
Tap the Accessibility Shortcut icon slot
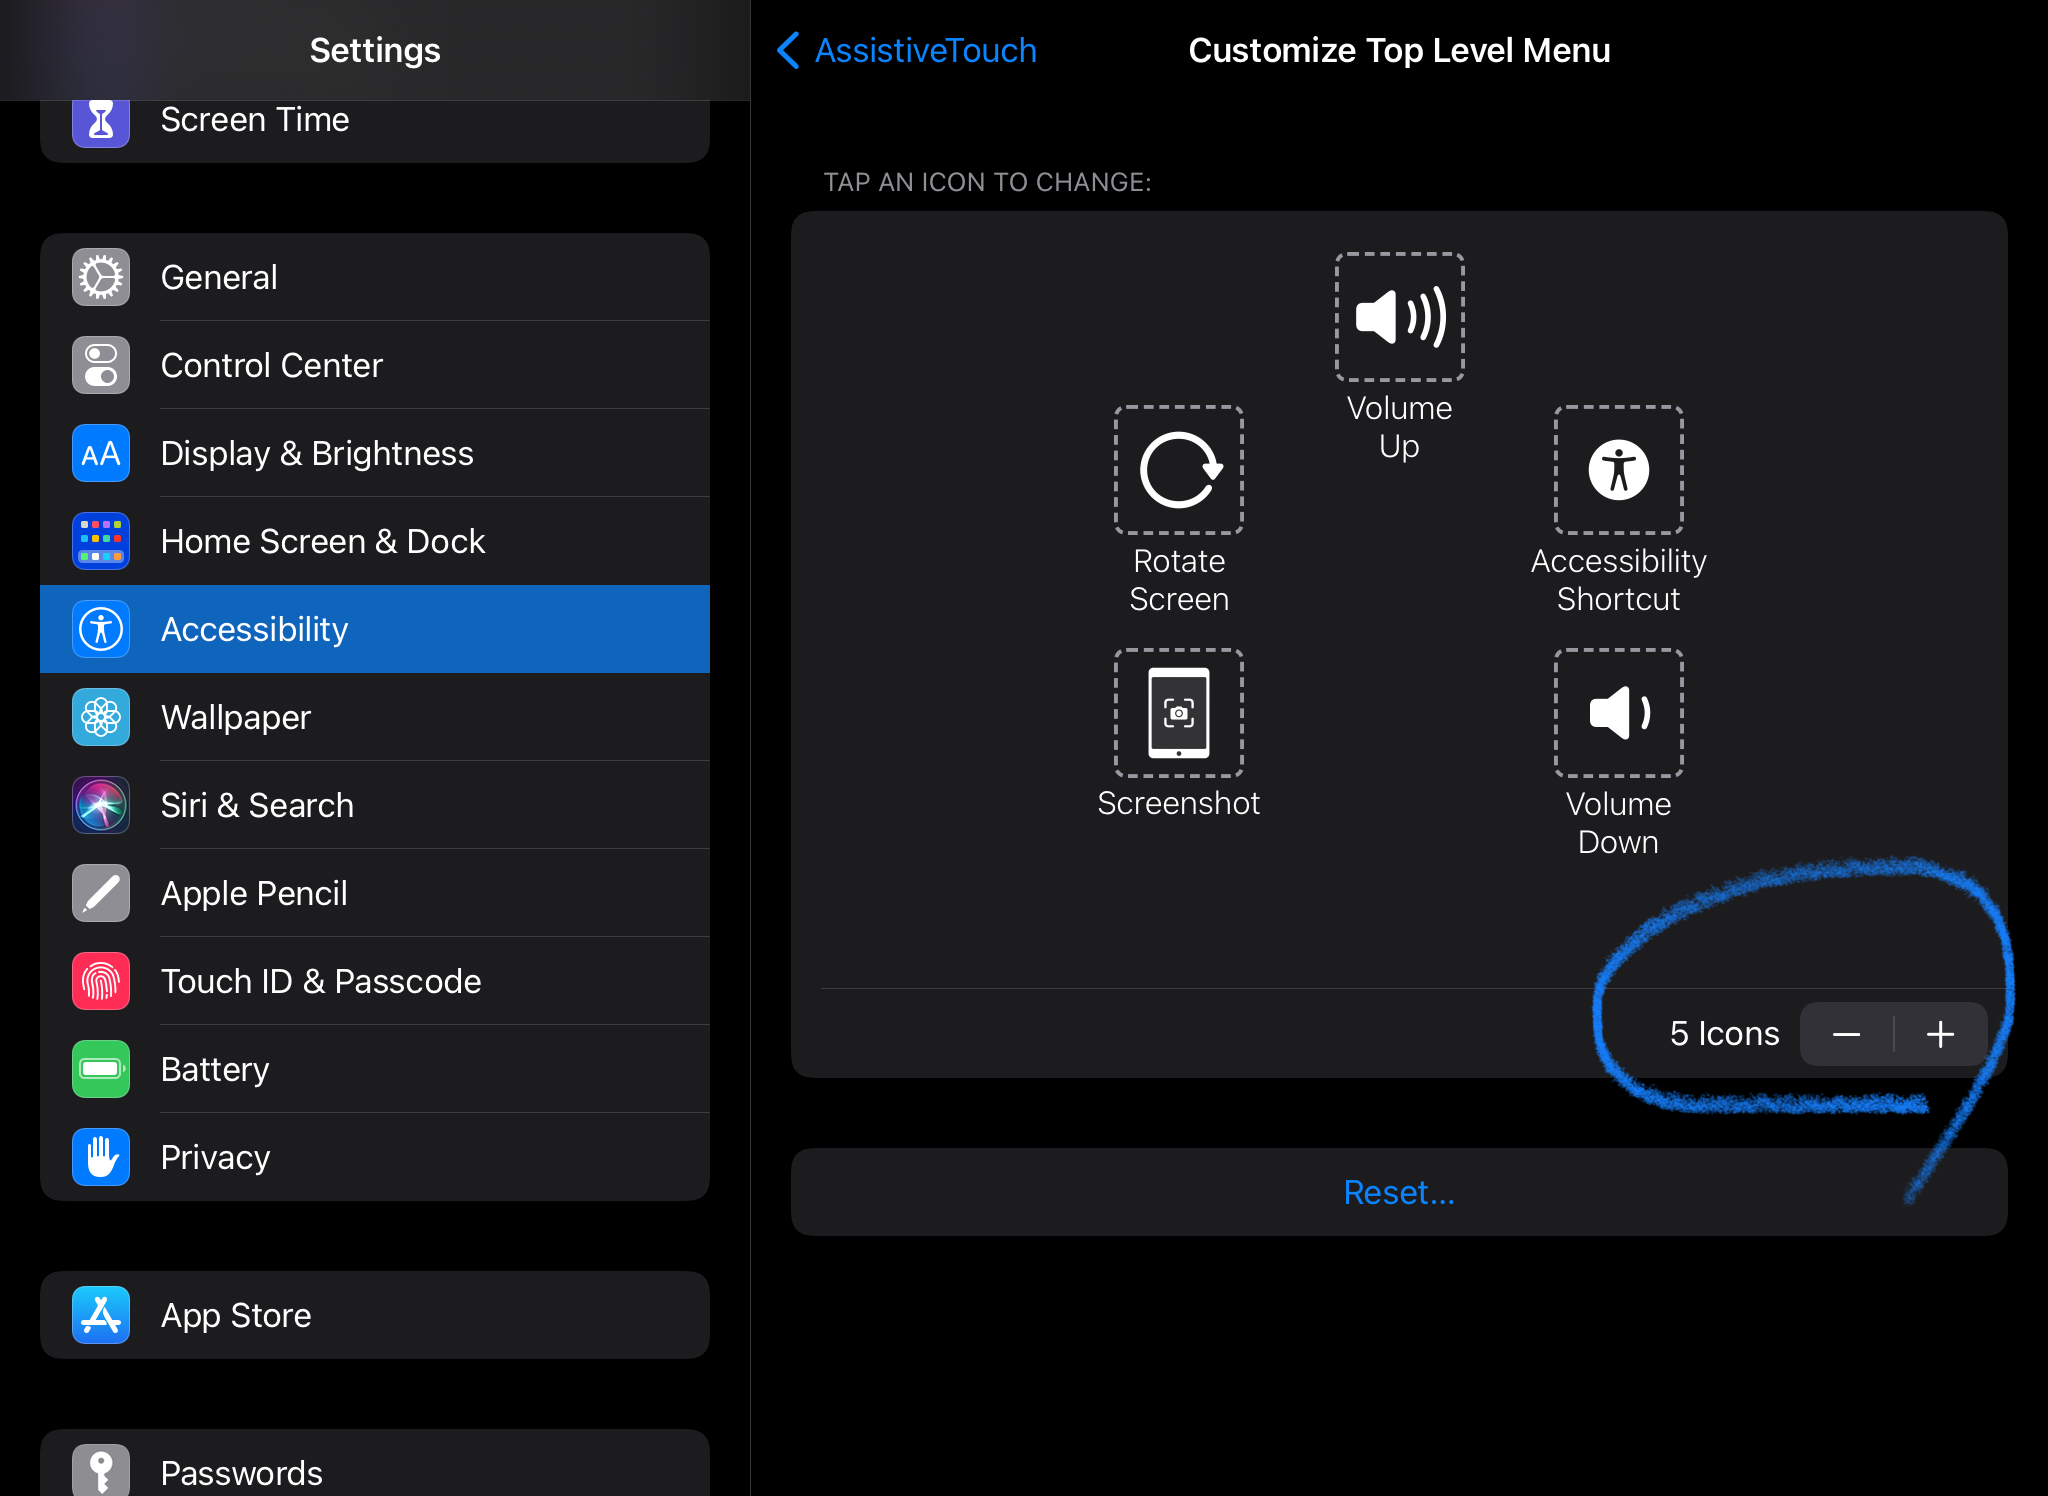click(1618, 470)
